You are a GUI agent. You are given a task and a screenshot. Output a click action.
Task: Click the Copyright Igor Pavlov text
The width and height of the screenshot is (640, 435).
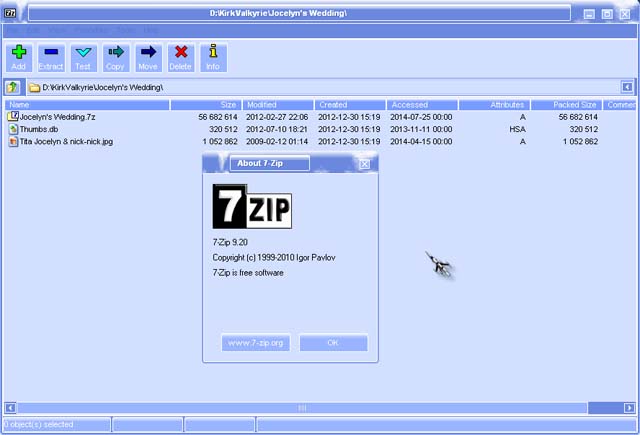pyautogui.click(x=274, y=257)
